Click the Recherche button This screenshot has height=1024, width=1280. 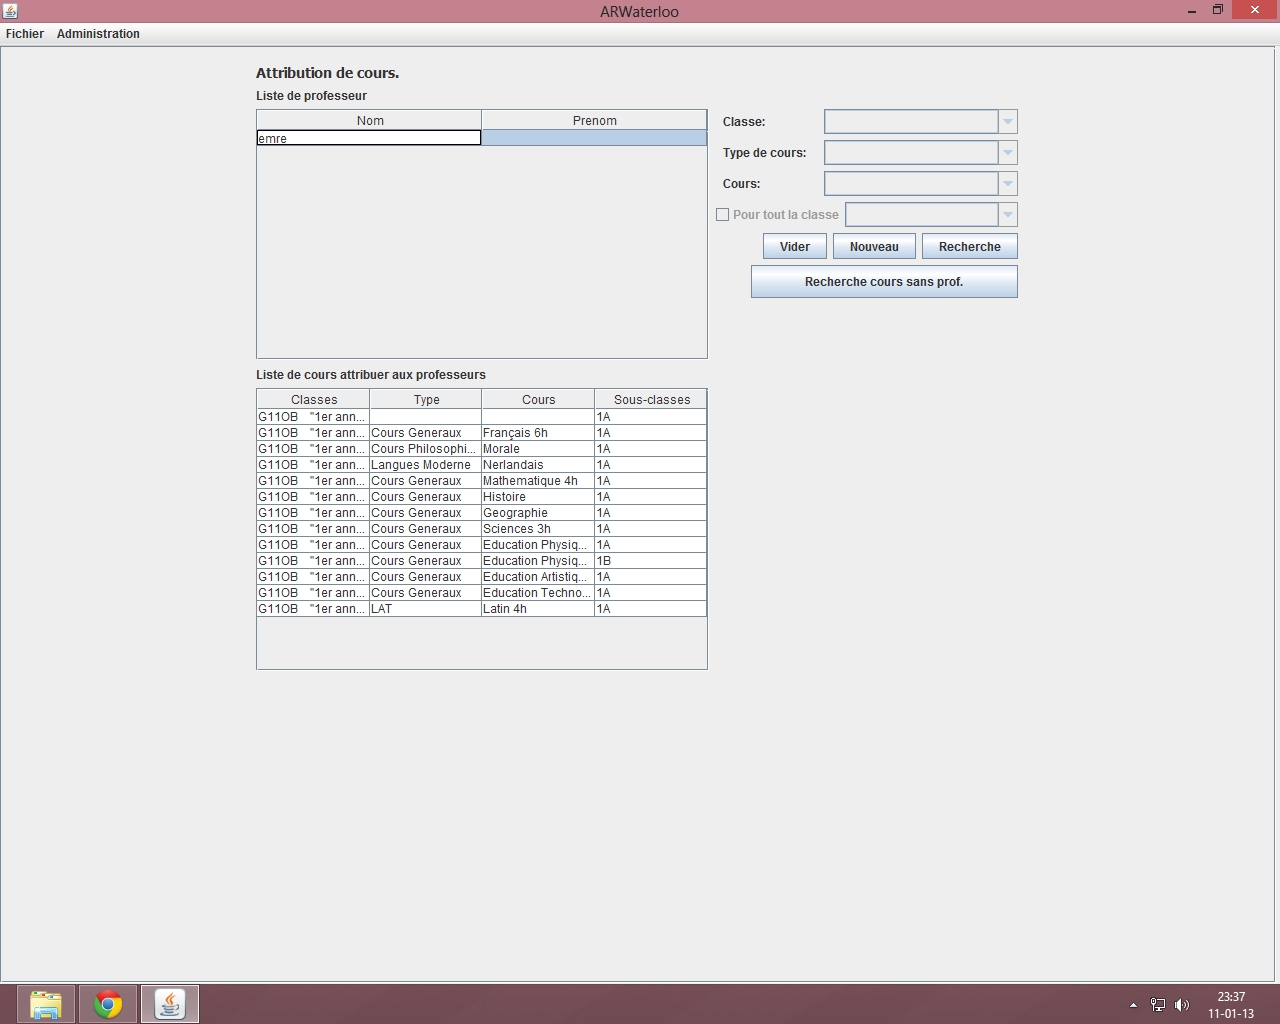point(969,247)
